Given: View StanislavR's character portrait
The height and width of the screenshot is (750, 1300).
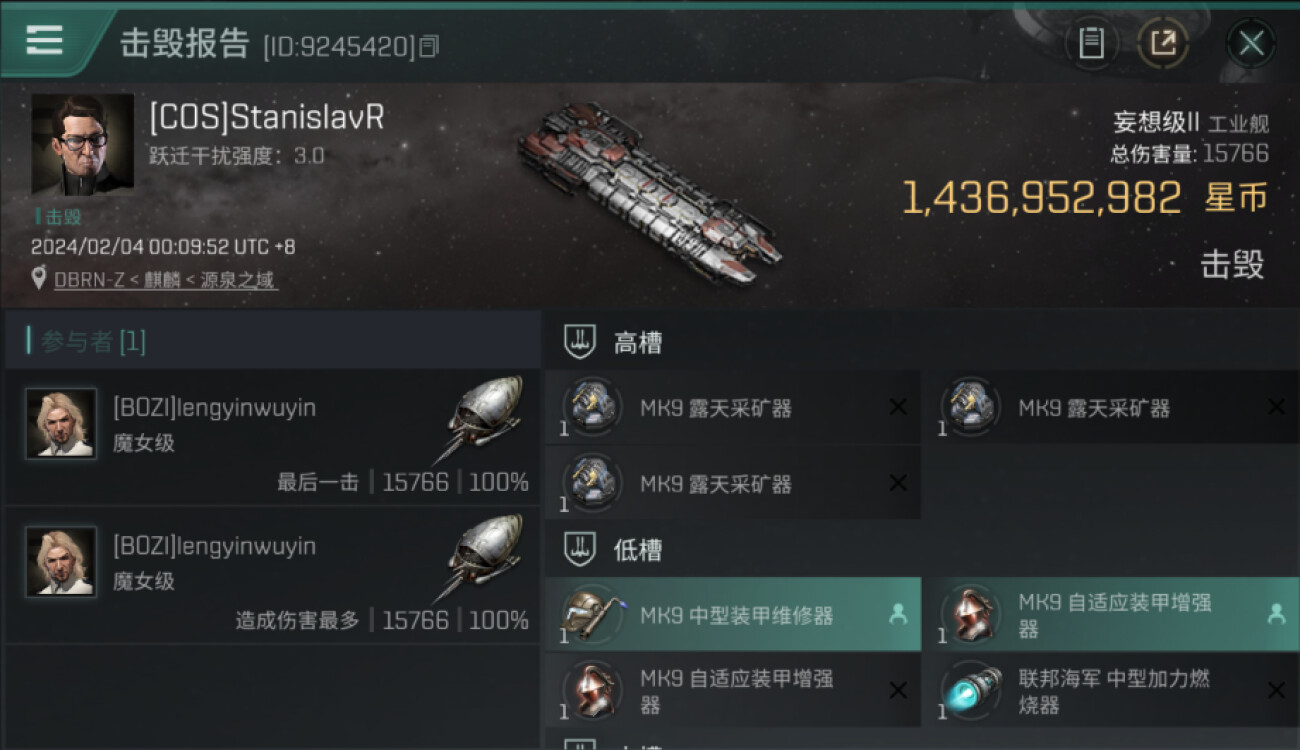Looking at the screenshot, I should (82, 144).
